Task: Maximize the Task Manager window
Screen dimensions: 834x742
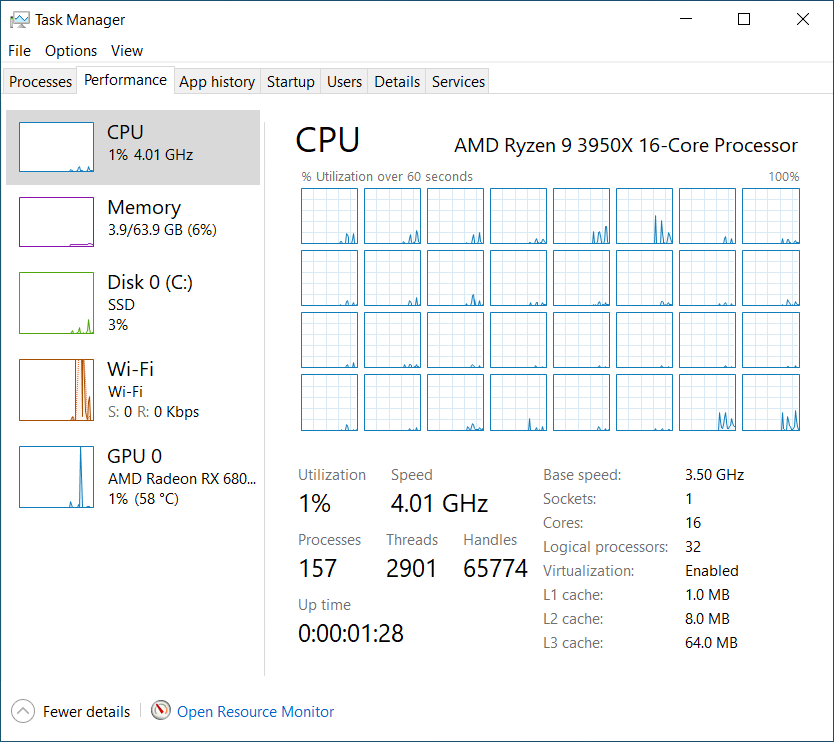Action: (x=744, y=19)
